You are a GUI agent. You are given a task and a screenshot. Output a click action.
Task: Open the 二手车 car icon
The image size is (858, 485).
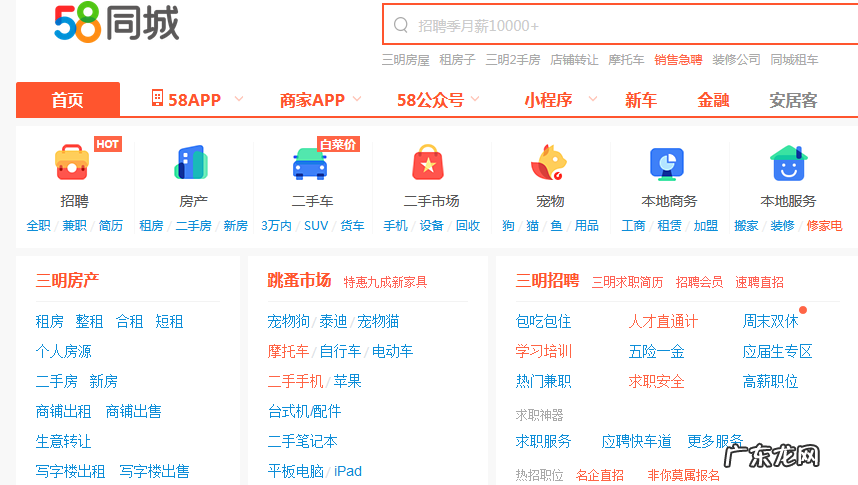[310, 163]
